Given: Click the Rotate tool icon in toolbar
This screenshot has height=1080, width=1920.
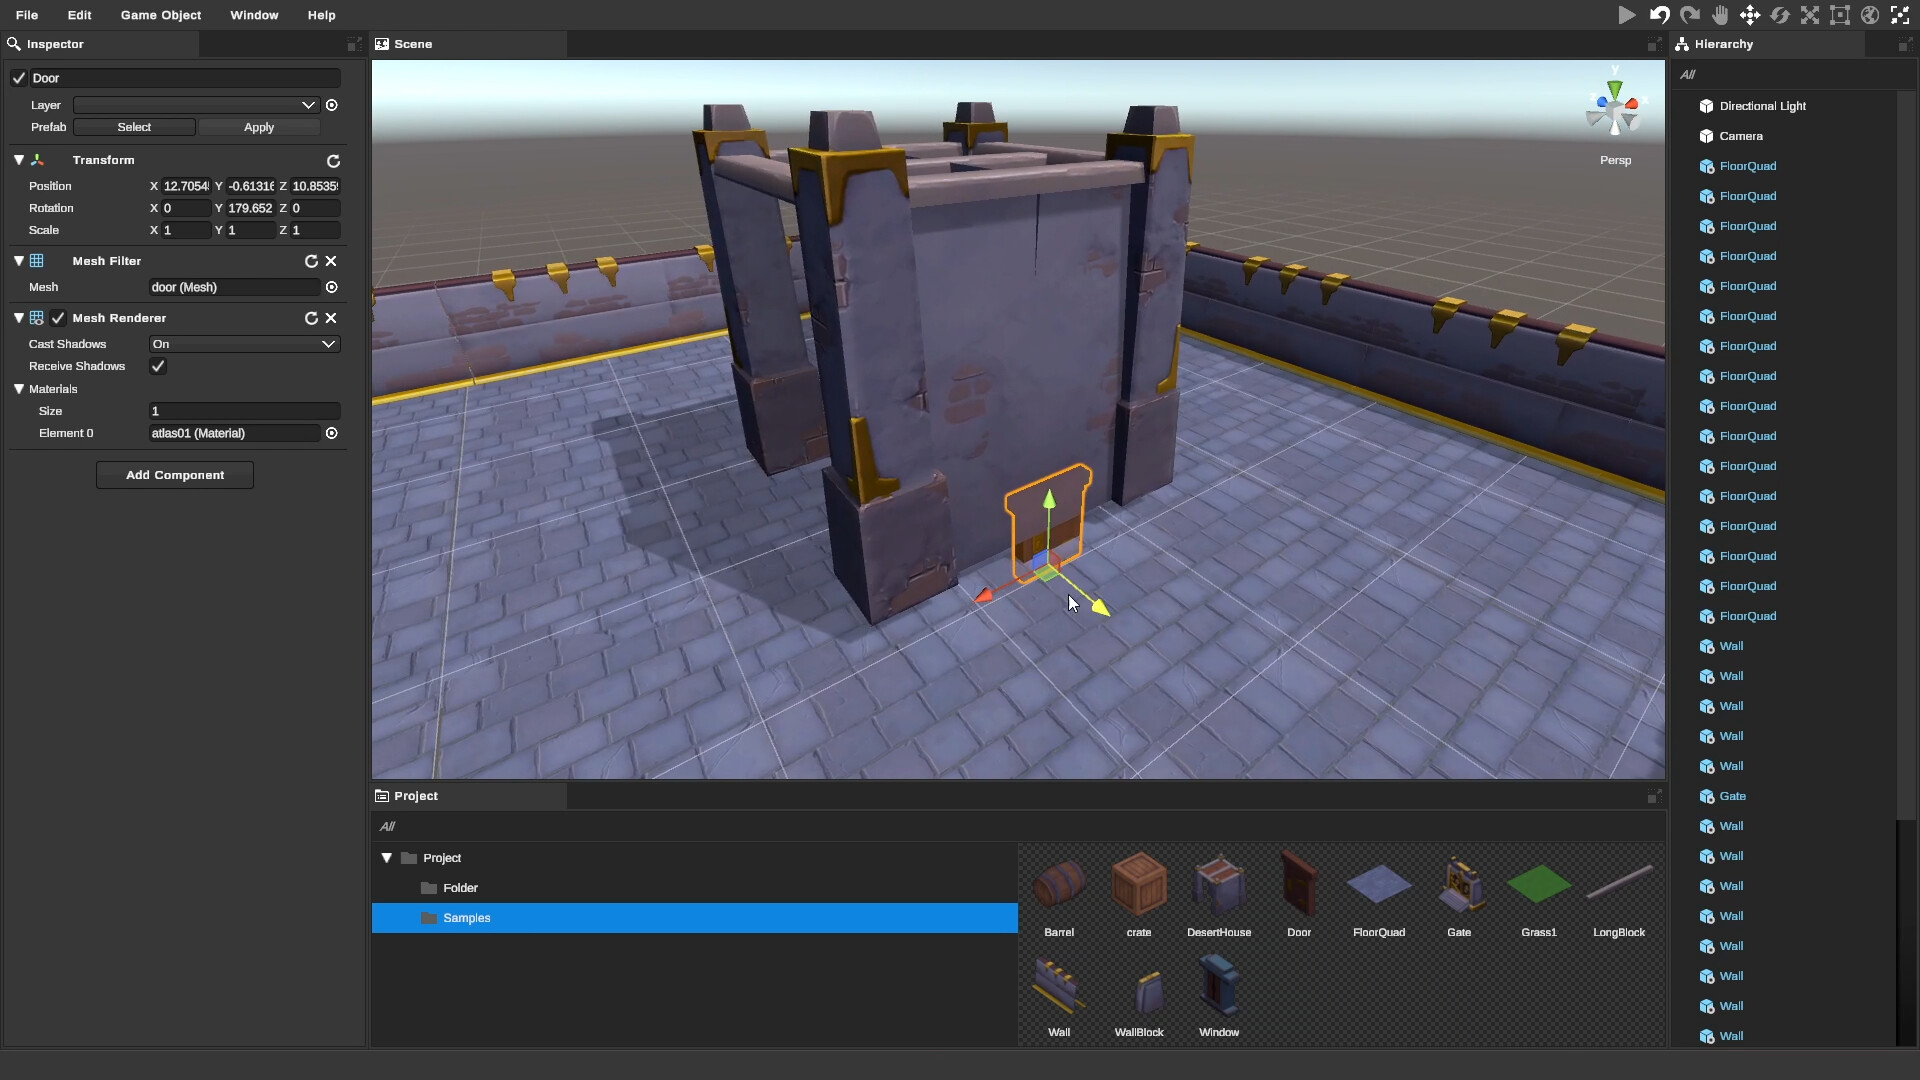Looking at the screenshot, I should 1780,13.
